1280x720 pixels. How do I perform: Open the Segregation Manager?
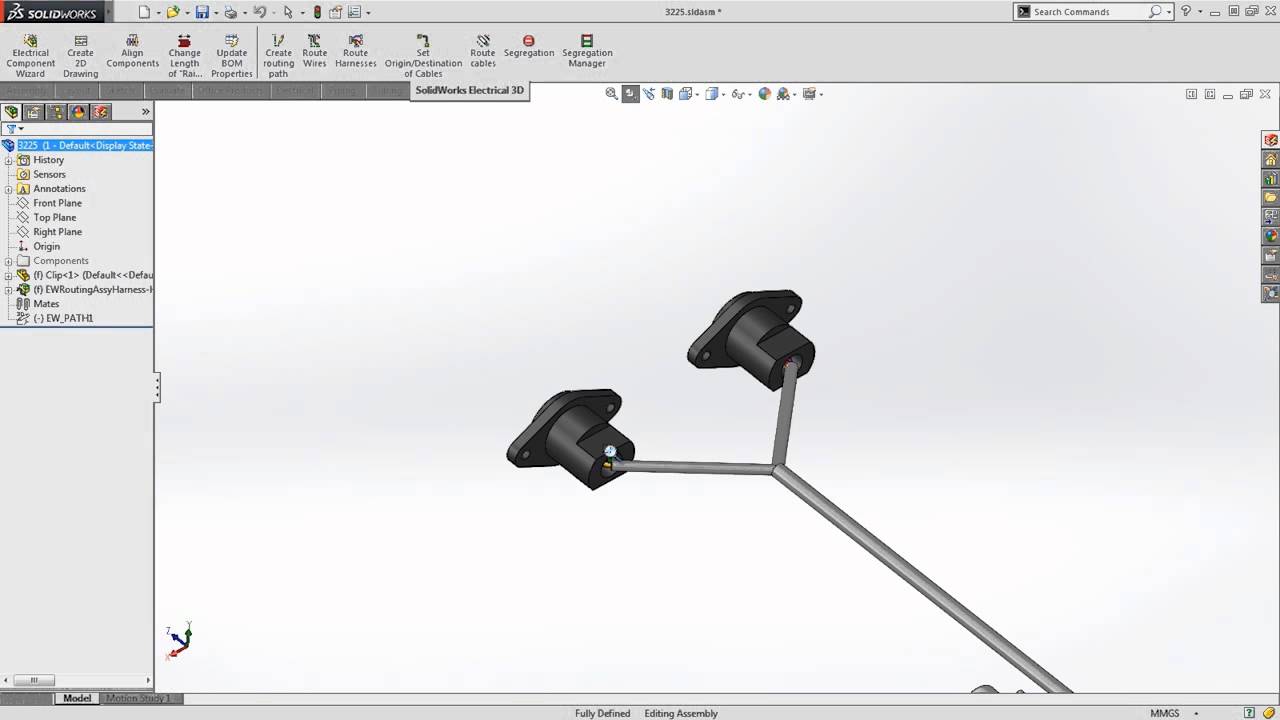coord(587,51)
